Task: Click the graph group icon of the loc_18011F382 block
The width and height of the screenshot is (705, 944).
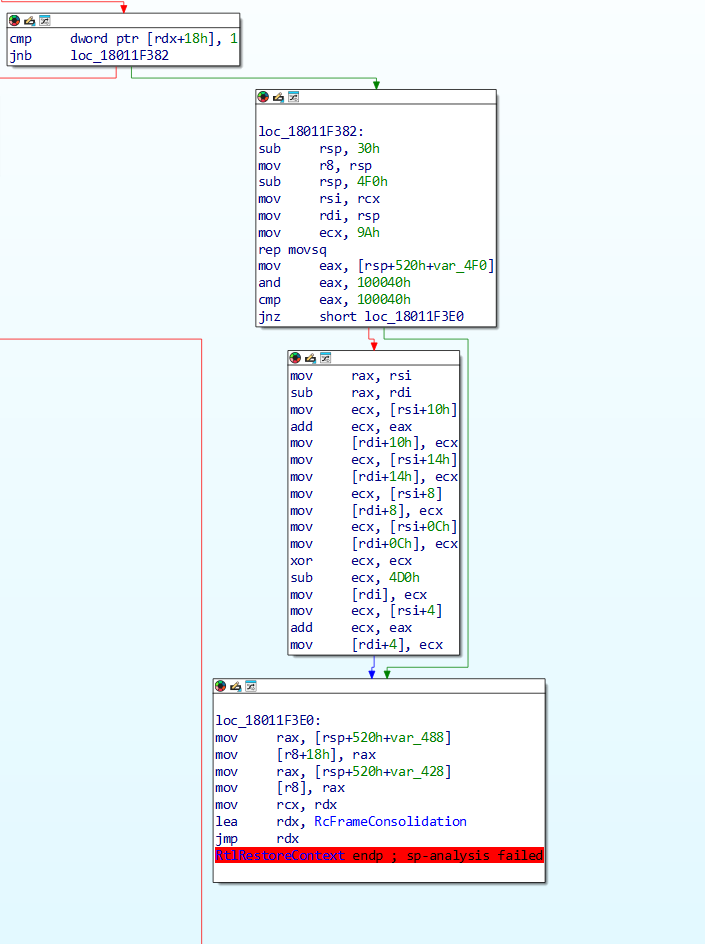Action: [293, 97]
